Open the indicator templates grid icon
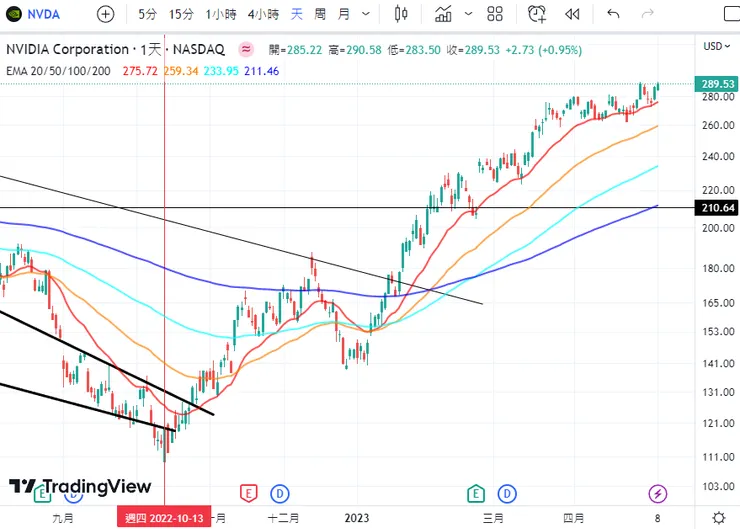Viewport: 740px width, 529px height. (495, 14)
